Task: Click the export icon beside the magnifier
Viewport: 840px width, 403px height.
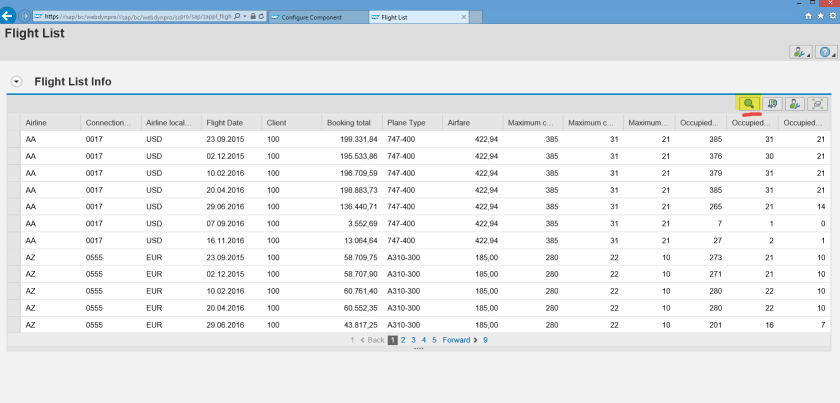Action: [772, 103]
